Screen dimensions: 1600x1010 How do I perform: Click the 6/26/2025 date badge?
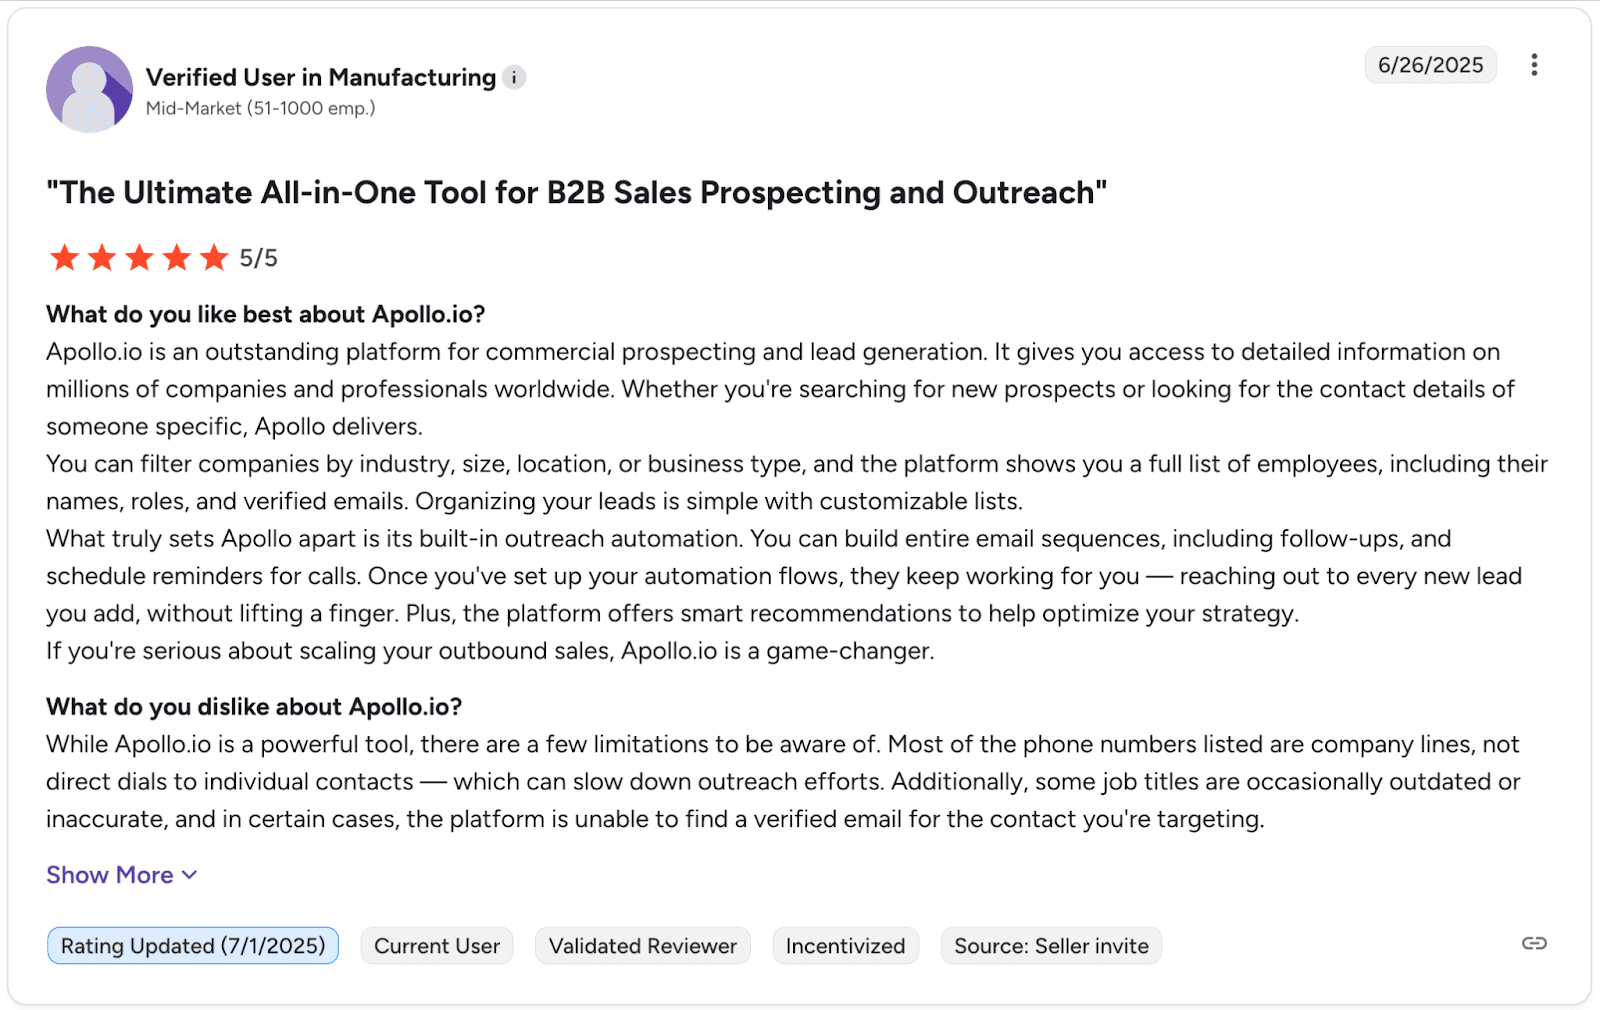pyautogui.click(x=1430, y=65)
